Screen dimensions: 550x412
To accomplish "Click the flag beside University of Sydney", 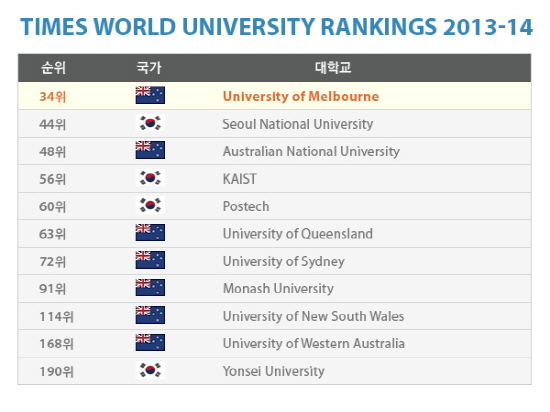I will (150, 260).
